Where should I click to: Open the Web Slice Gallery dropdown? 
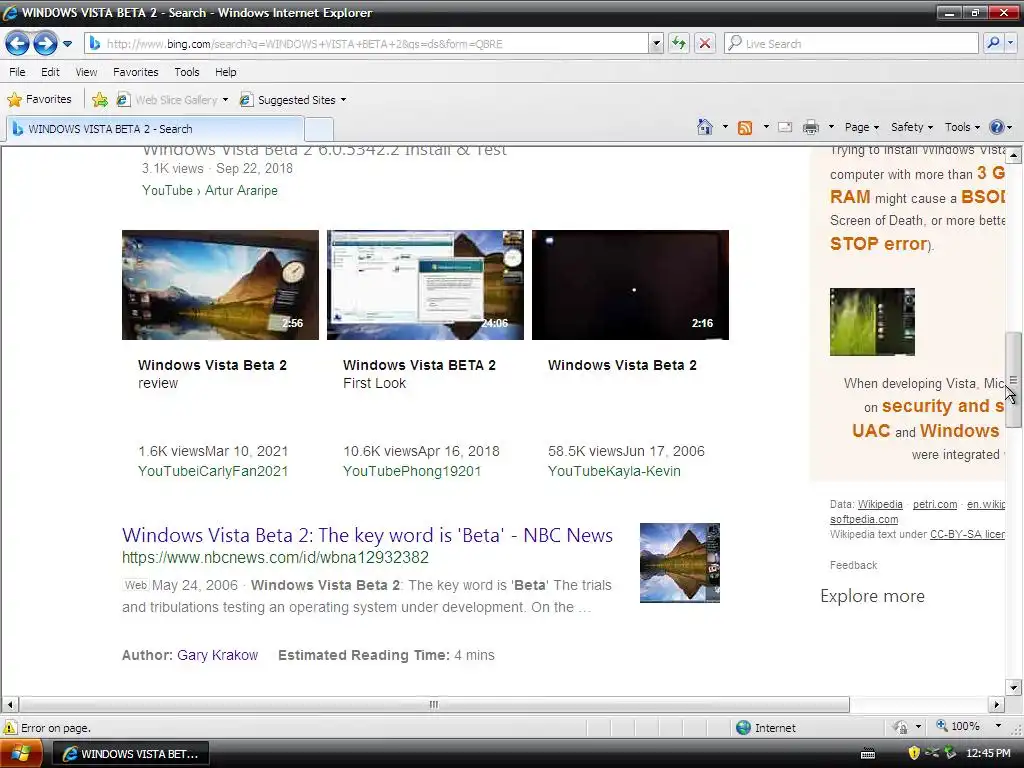(x=172, y=100)
